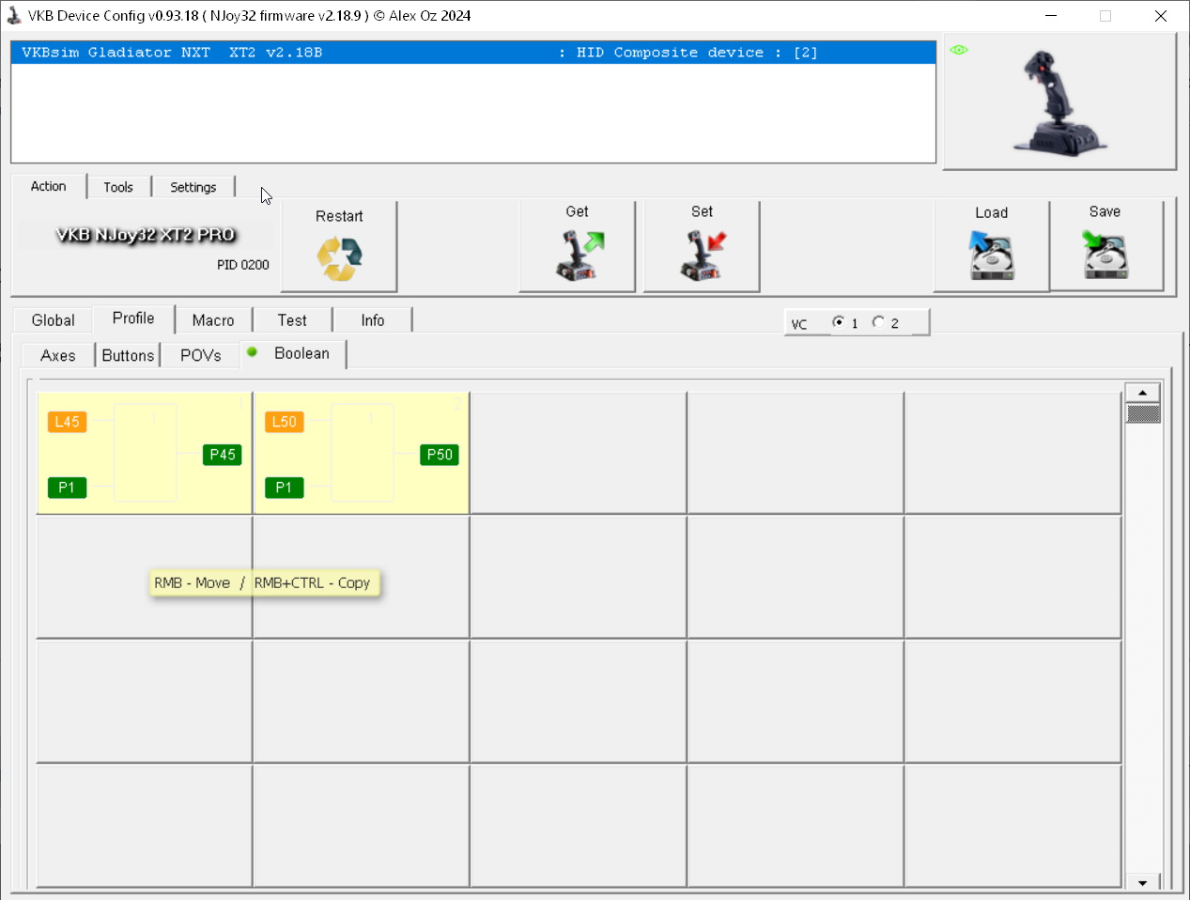
Task: Open the Action tab
Action: click(x=49, y=187)
